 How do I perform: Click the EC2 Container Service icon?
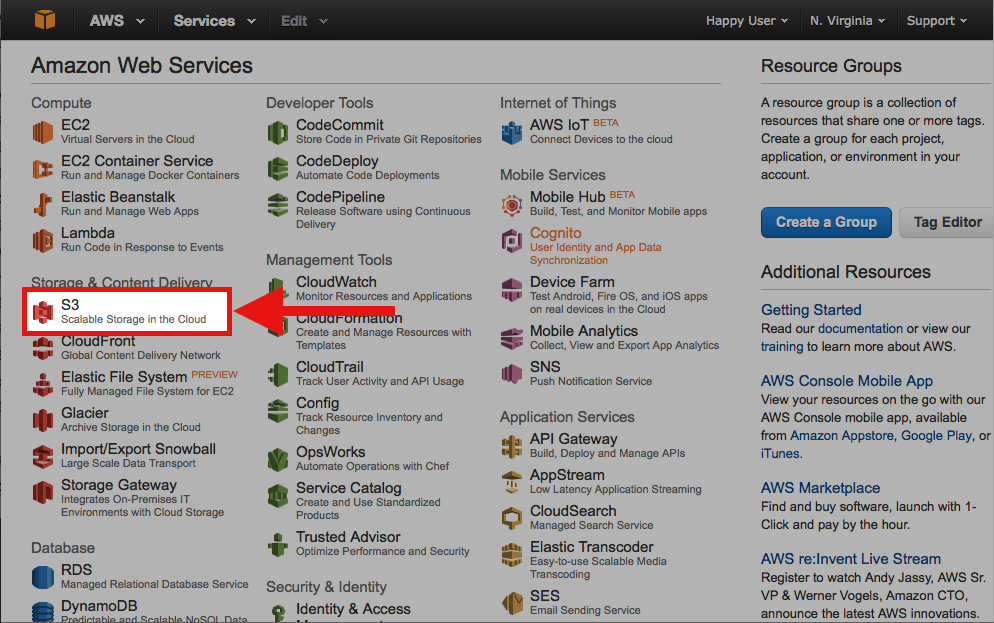pyautogui.click(x=43, y=169)
